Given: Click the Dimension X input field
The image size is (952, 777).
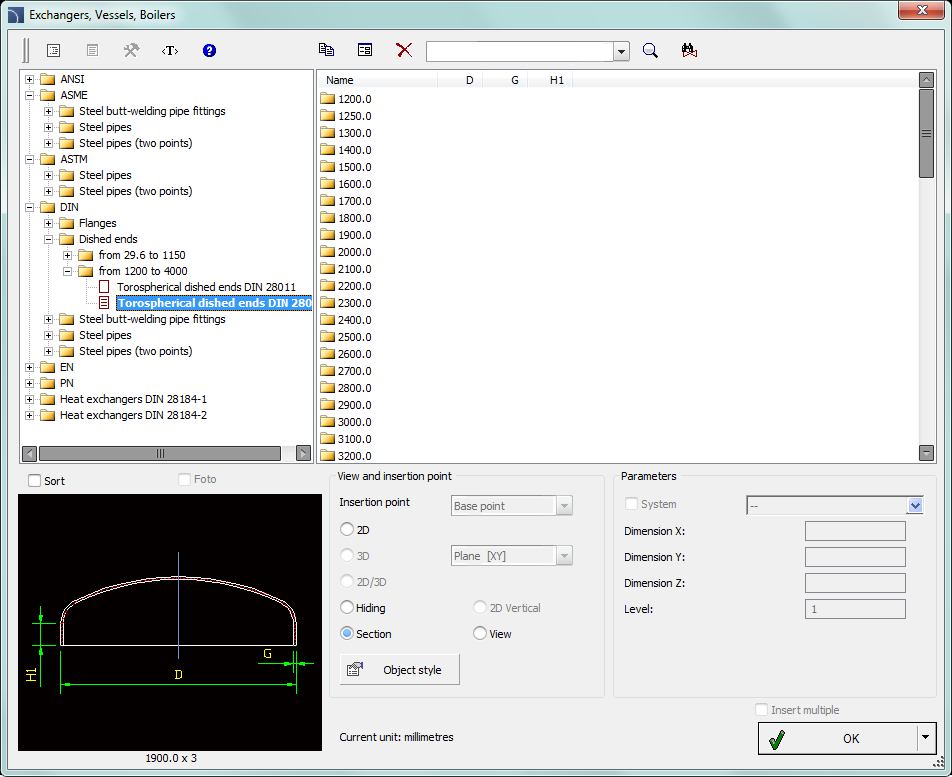Looking at the screenshot, I should coord(855,531).
